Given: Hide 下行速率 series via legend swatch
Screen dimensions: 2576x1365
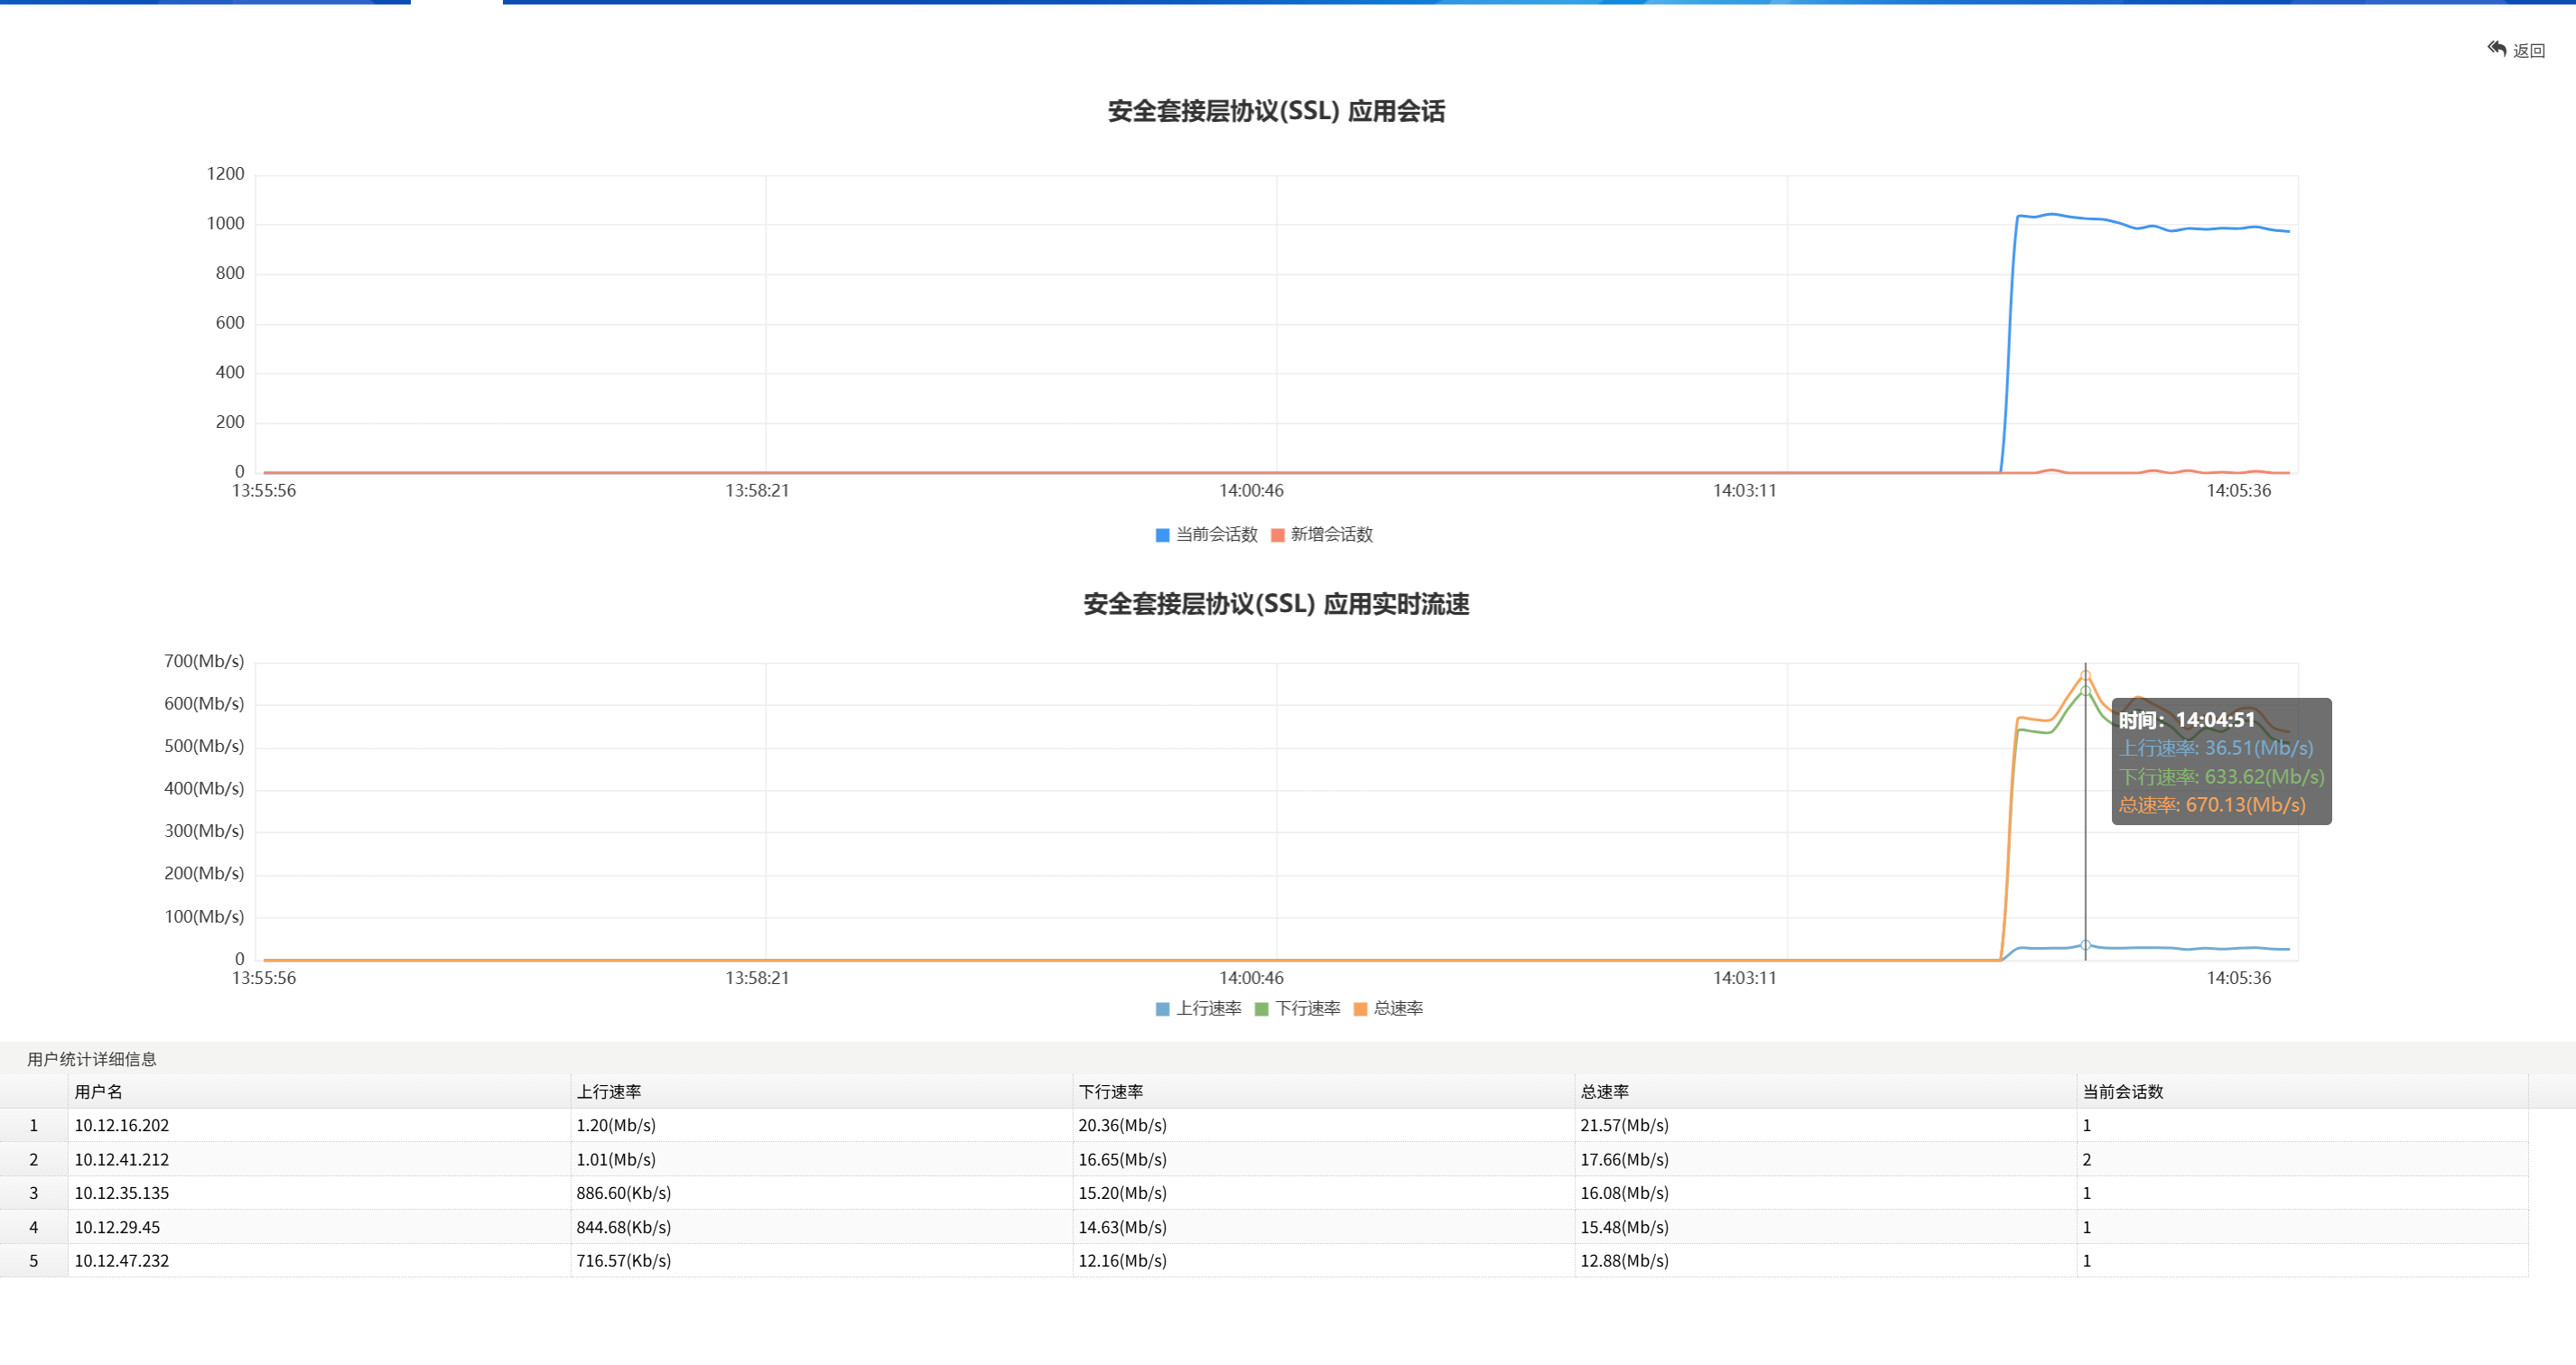Looking at the screenshot, I should 1261,1009.
